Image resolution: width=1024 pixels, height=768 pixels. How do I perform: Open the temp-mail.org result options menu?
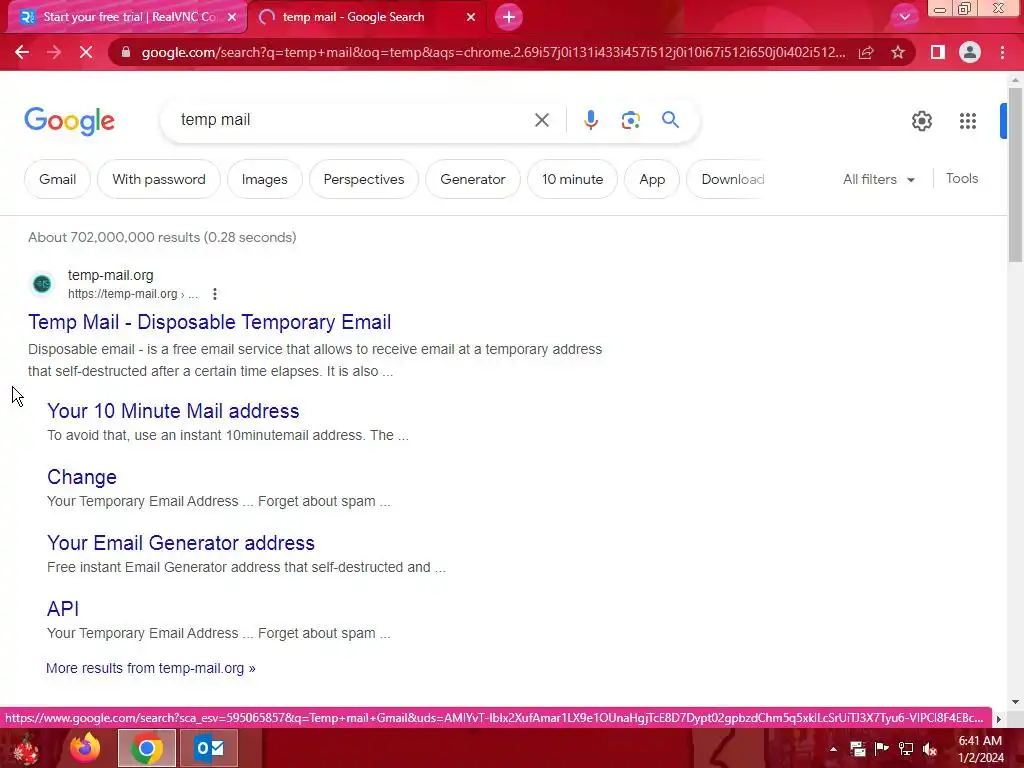[215, 294]
